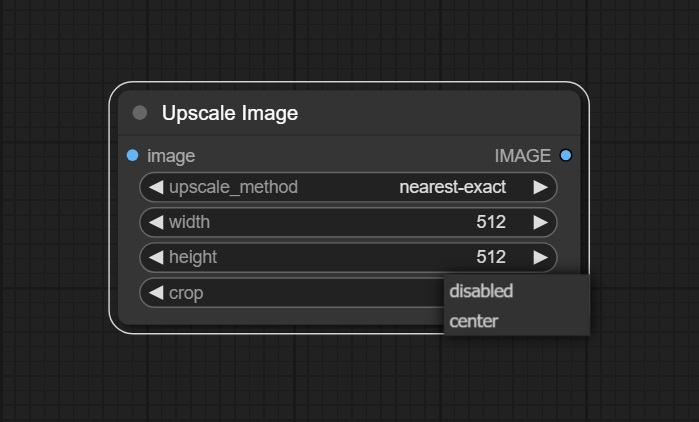Click the gray collapse dot beside Upscale Image

coord(140,113)
